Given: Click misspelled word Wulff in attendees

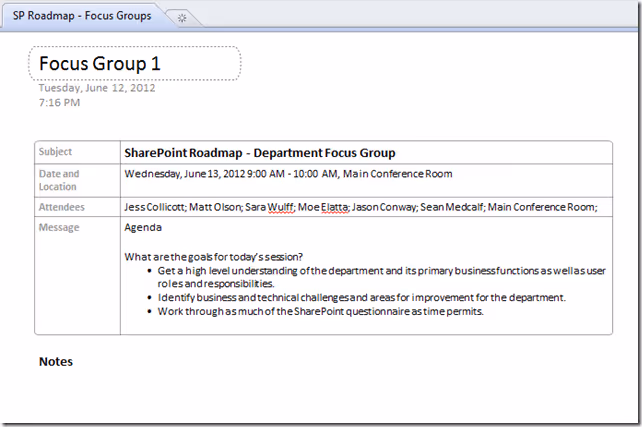Looking at the screenshot, I should click(280, 208).
